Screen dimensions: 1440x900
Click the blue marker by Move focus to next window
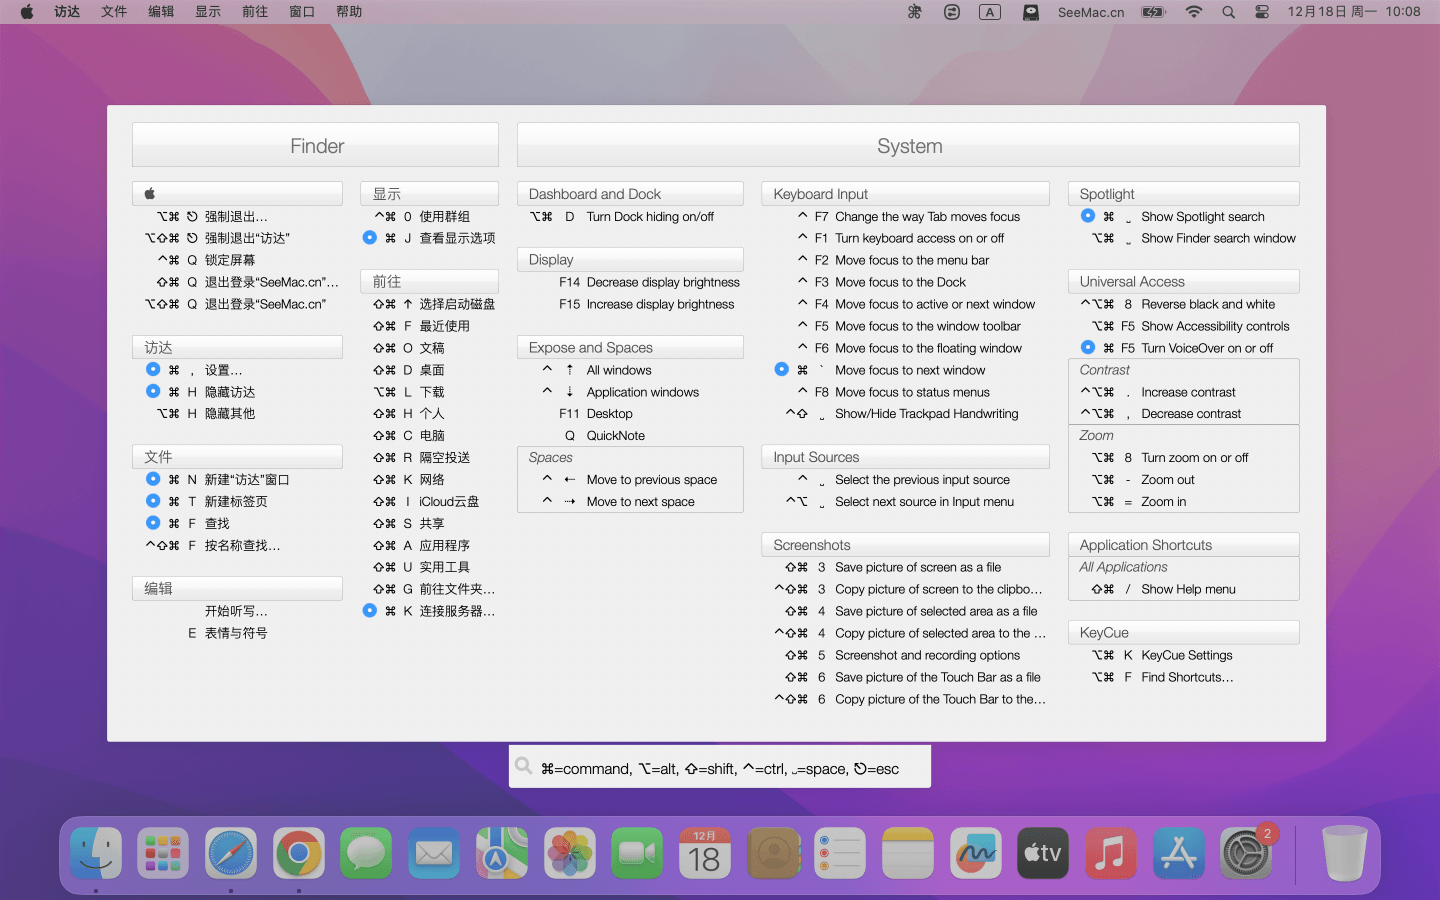pos(782,369)
